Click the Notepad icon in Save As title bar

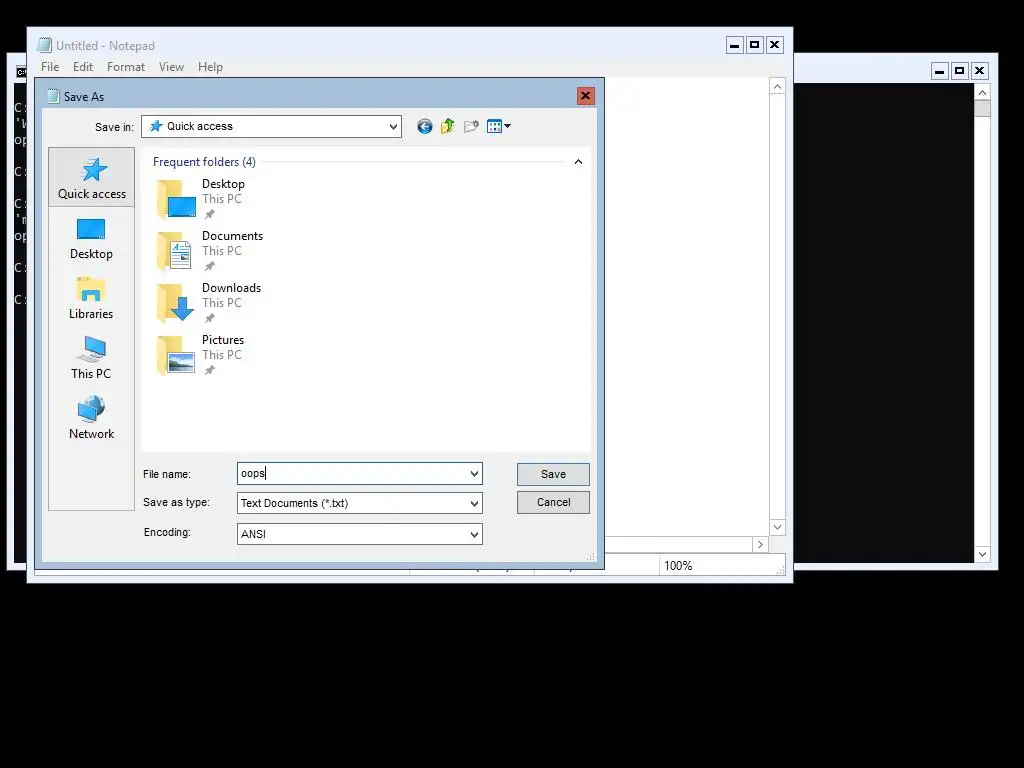(x=53, y=97)
